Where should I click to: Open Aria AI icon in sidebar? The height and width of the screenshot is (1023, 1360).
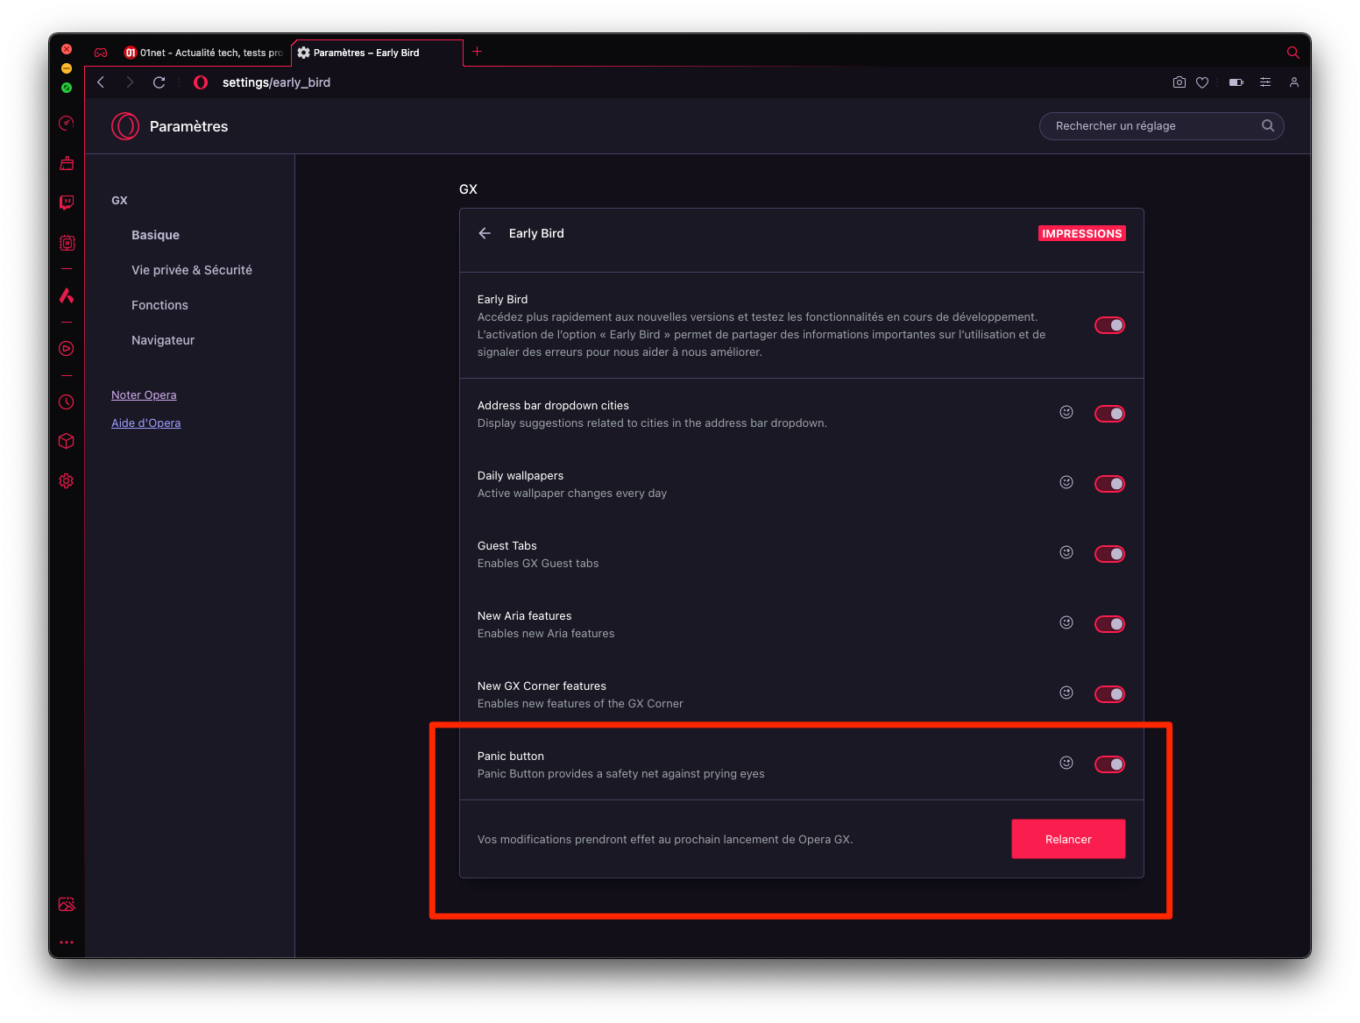(x=66, y=295)
